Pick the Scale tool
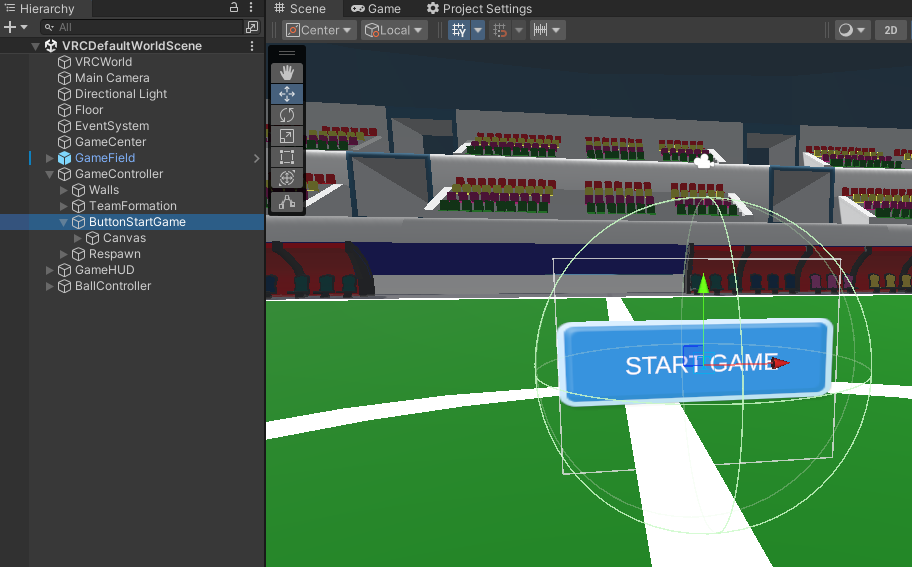 [x=287, y=136]
